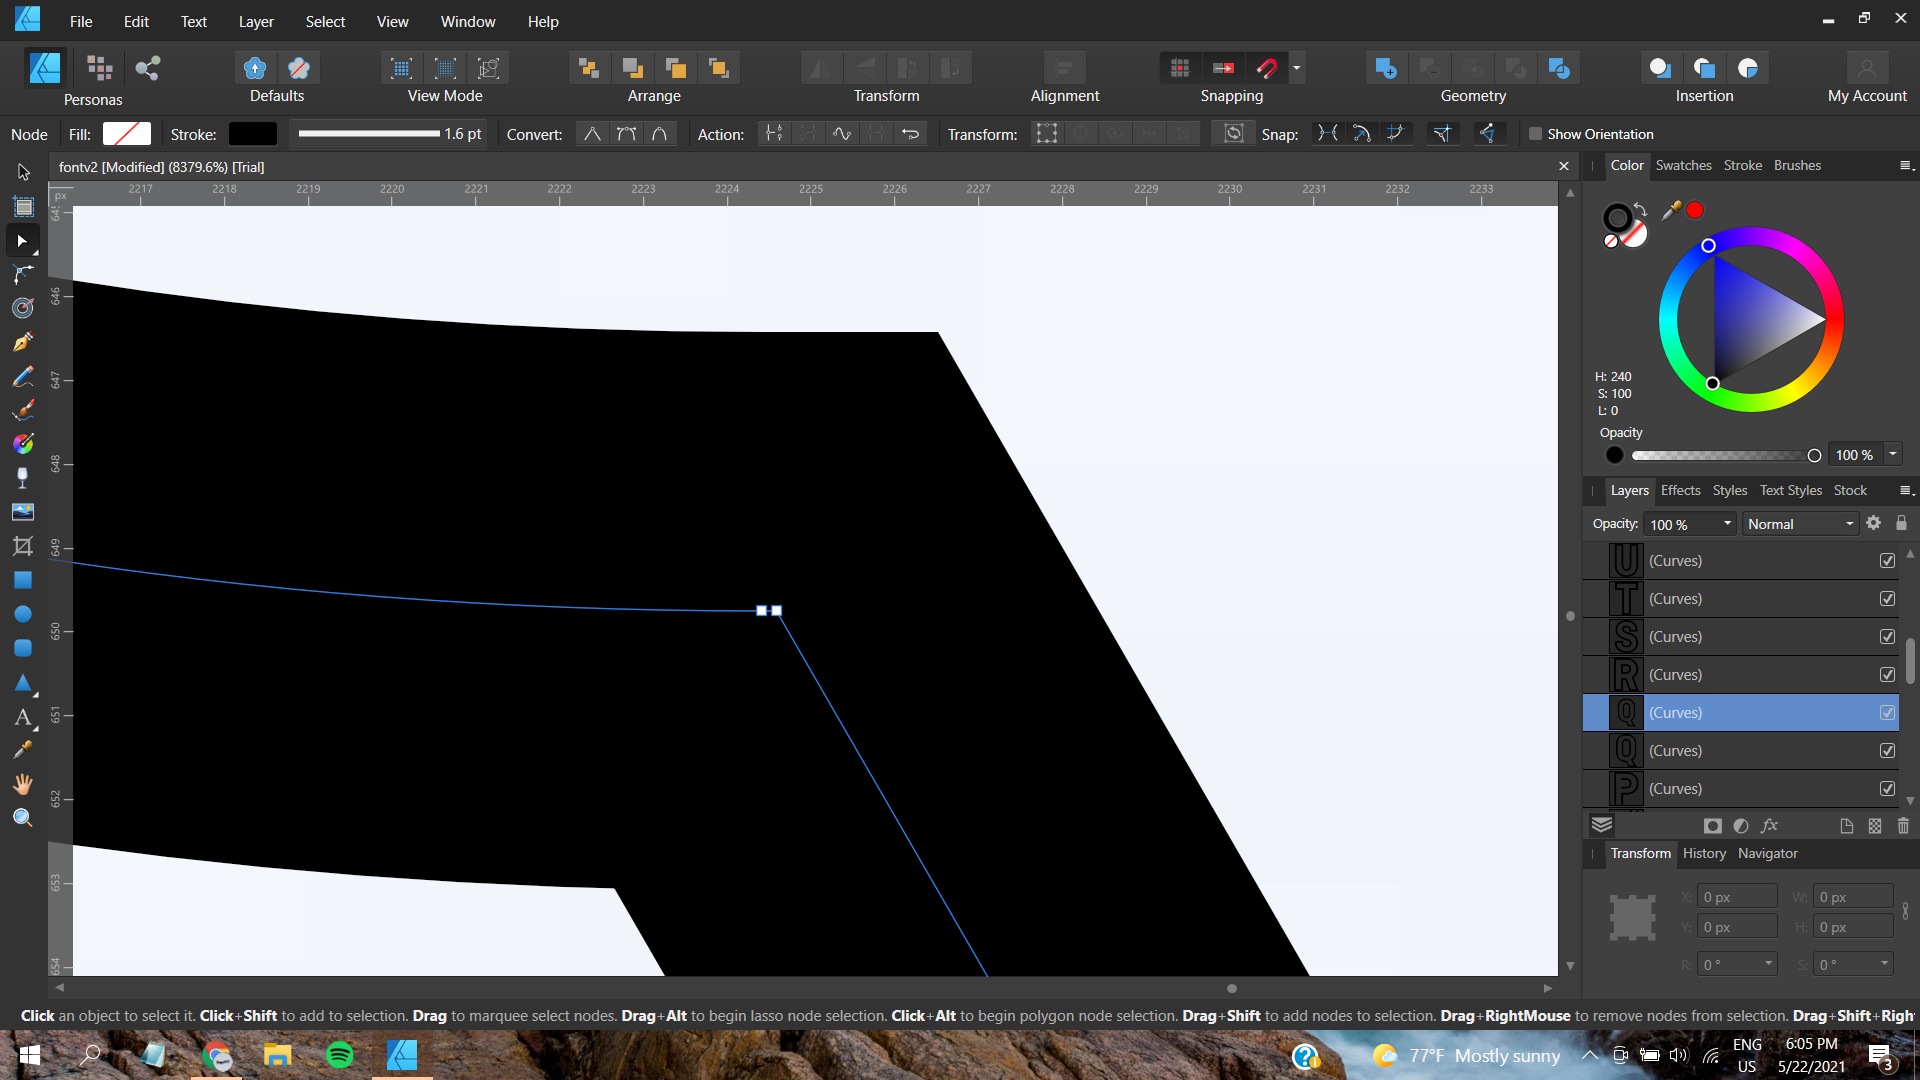
Task: Open Chrome from the taskbar
Action: click(x=217, y=1056)
